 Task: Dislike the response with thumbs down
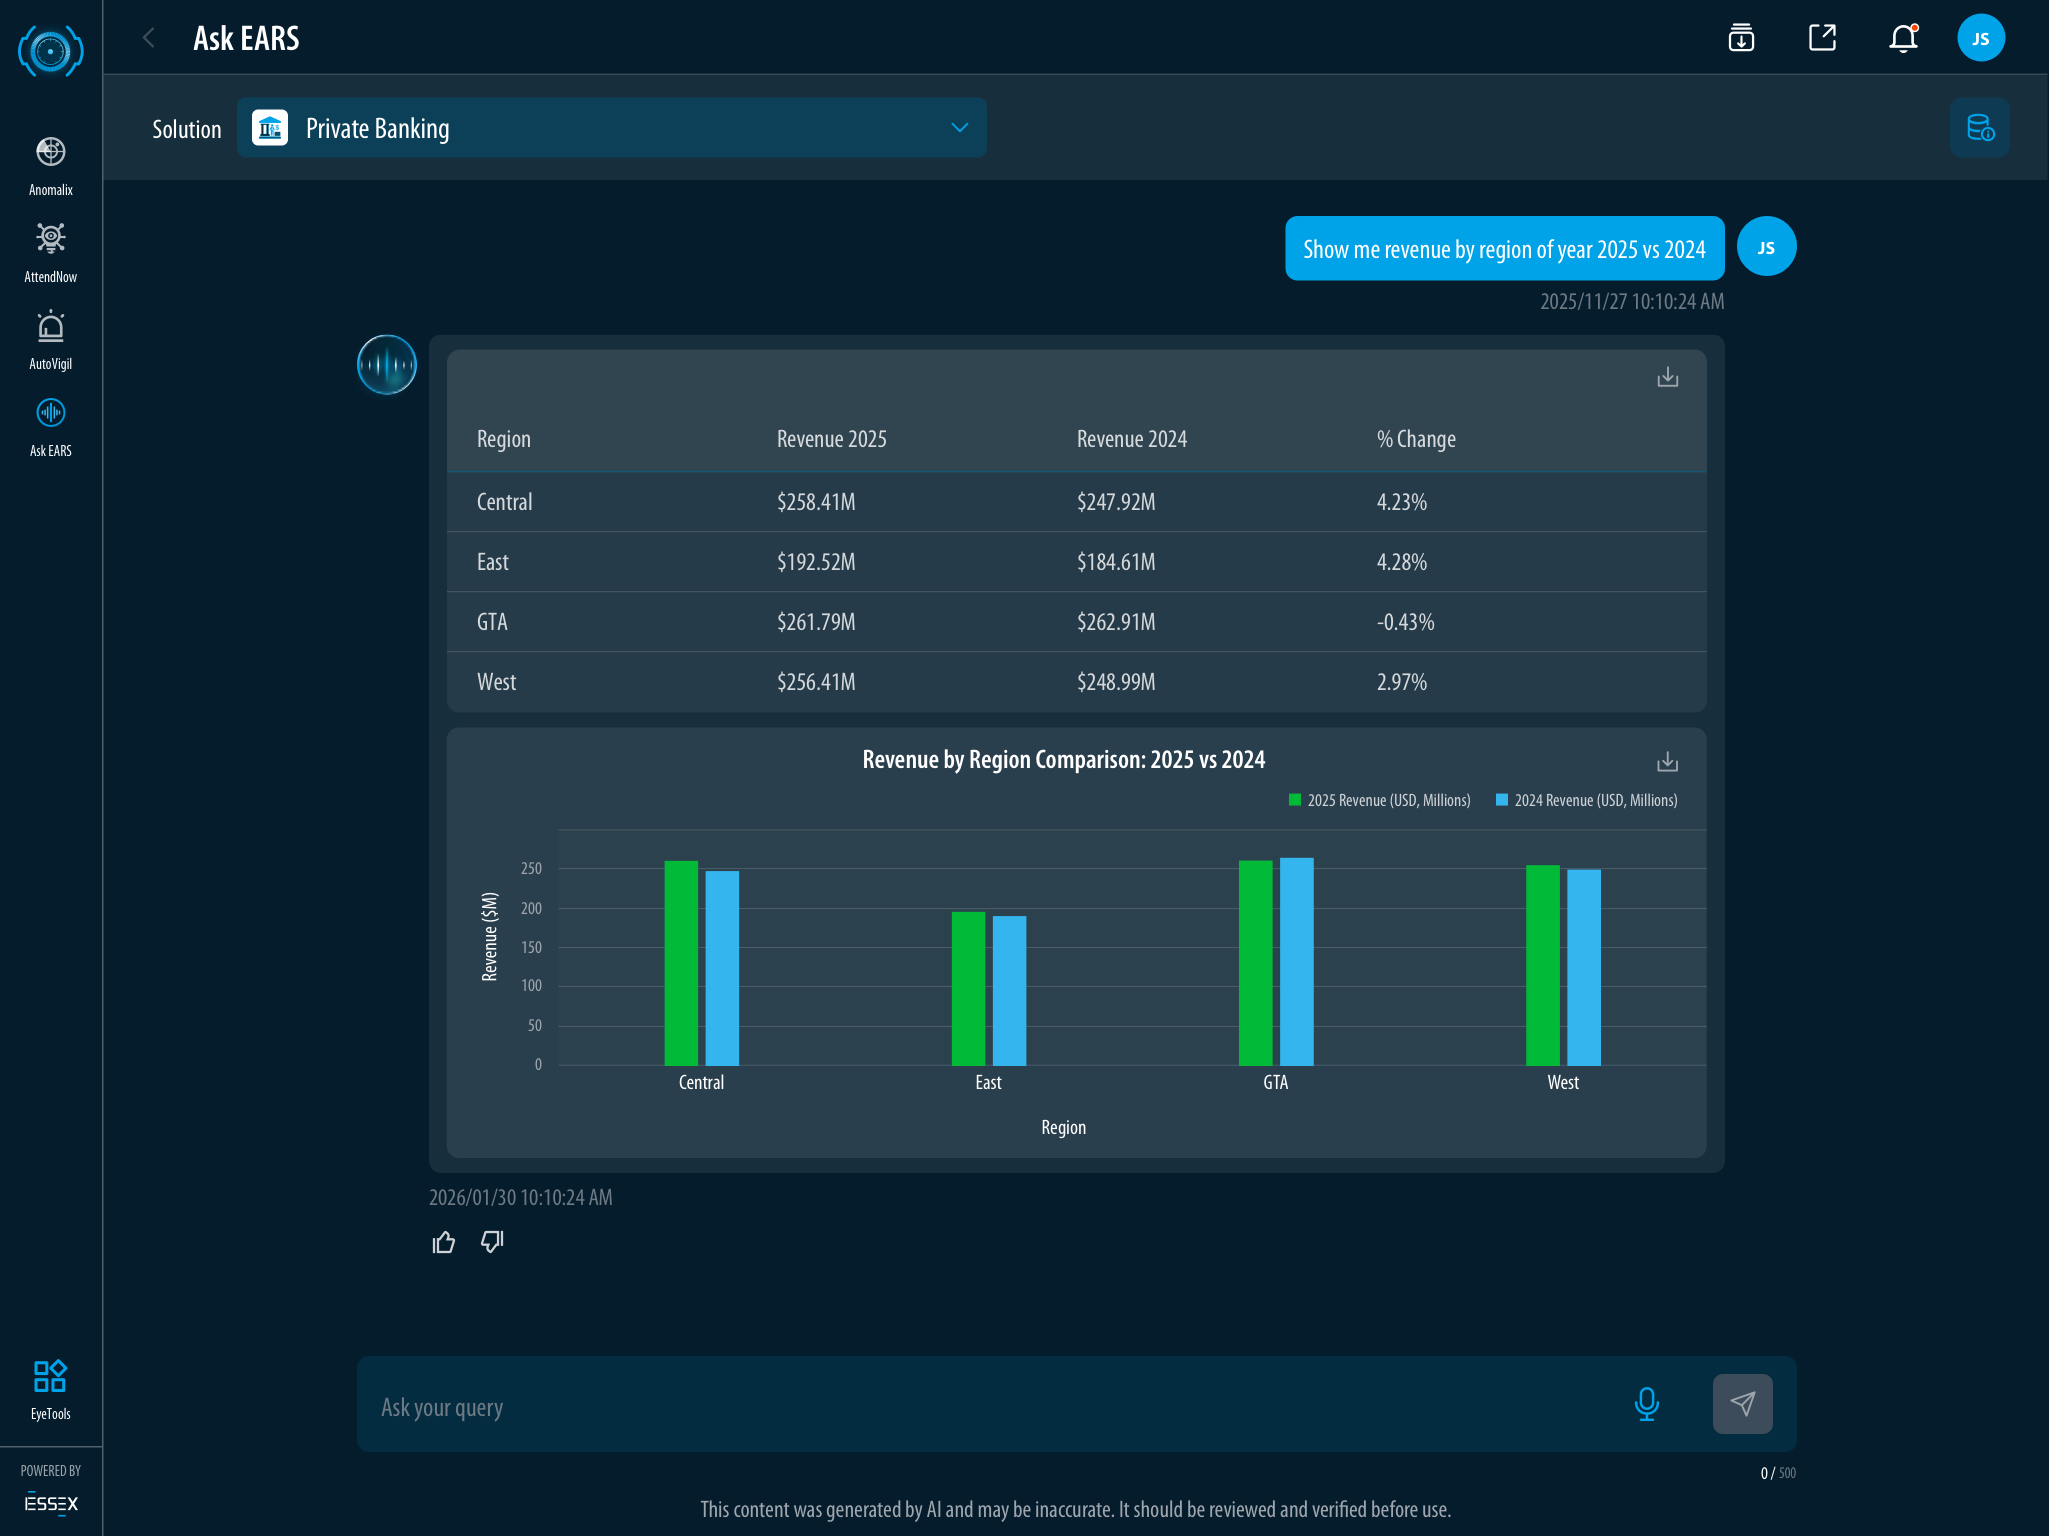tap(492, 1242)
